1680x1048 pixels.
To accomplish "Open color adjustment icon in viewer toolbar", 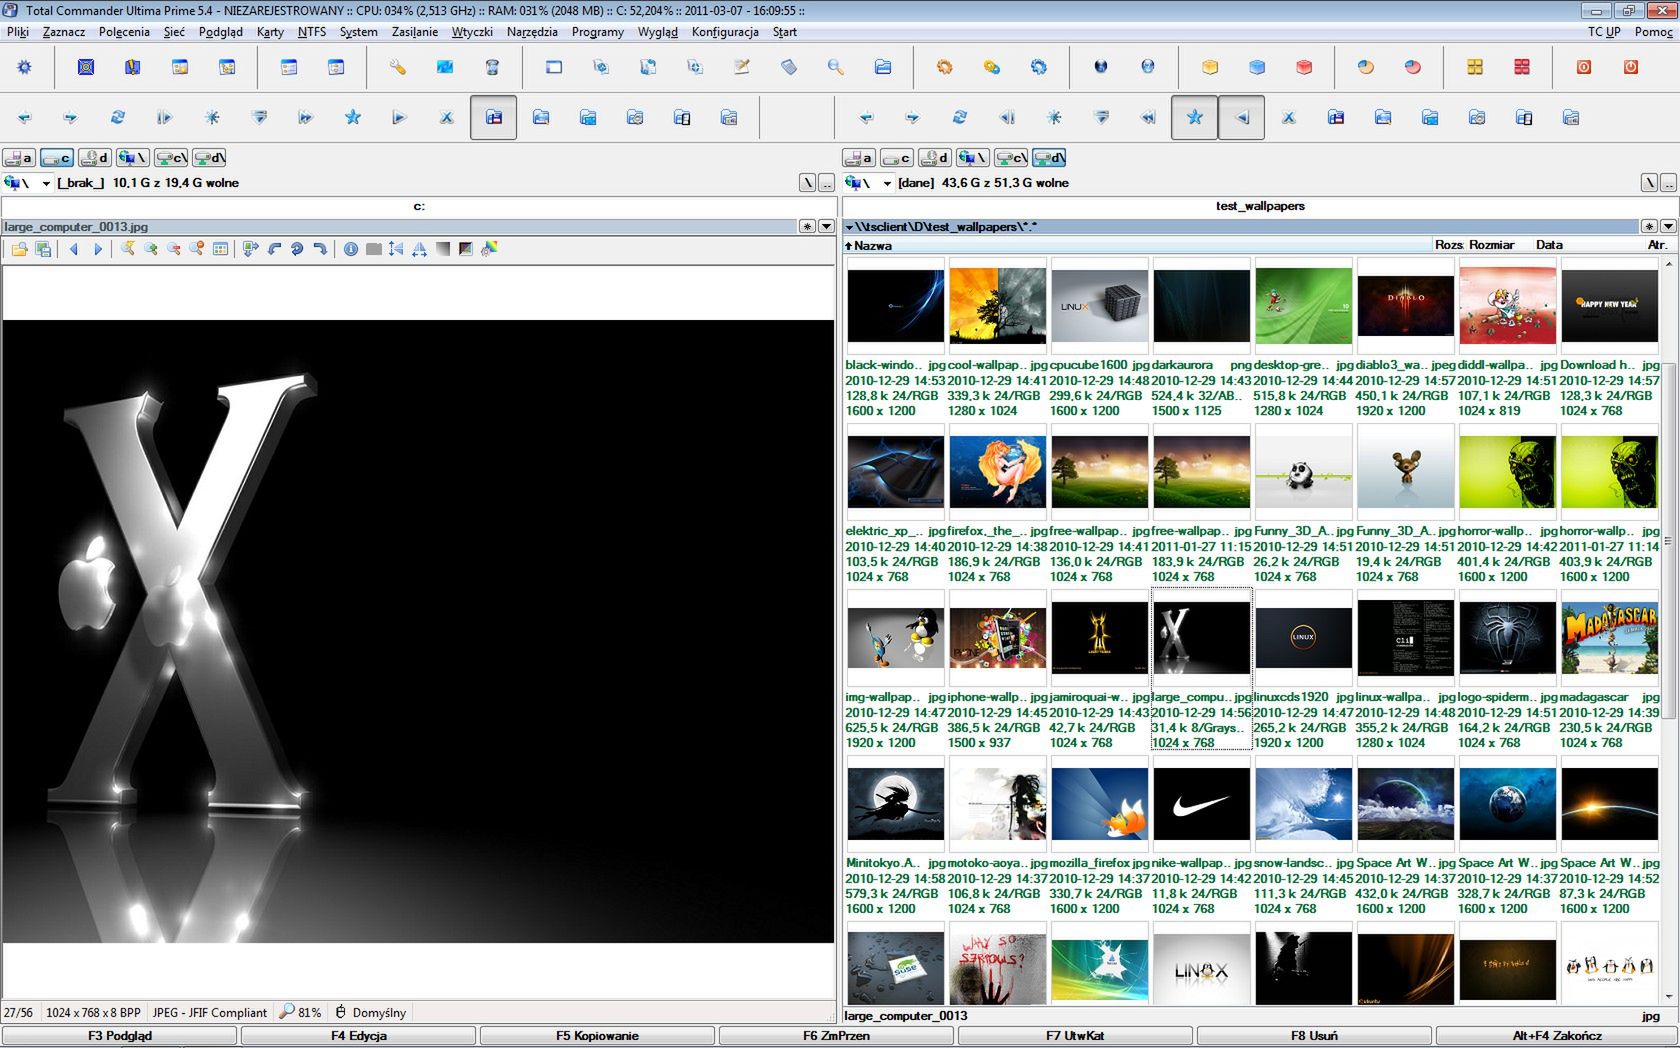I will [x=489, y=249].
